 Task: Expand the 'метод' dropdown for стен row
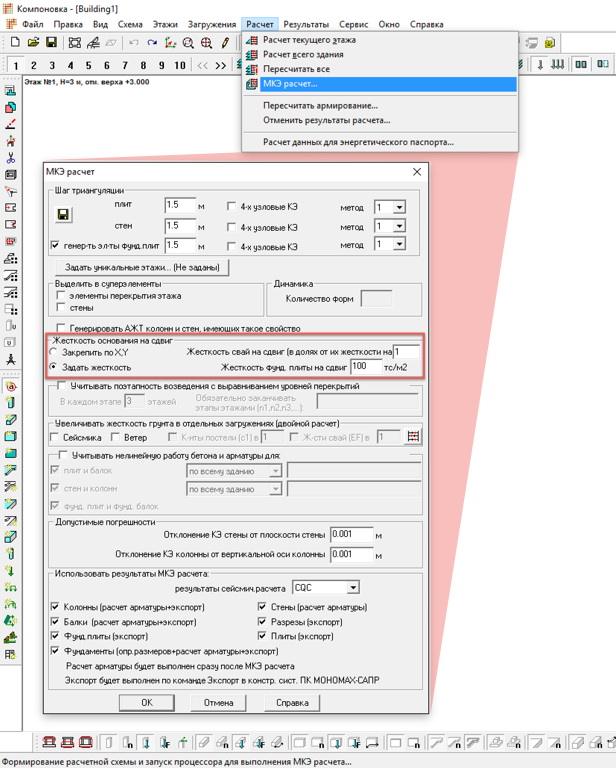click(399, 226)
